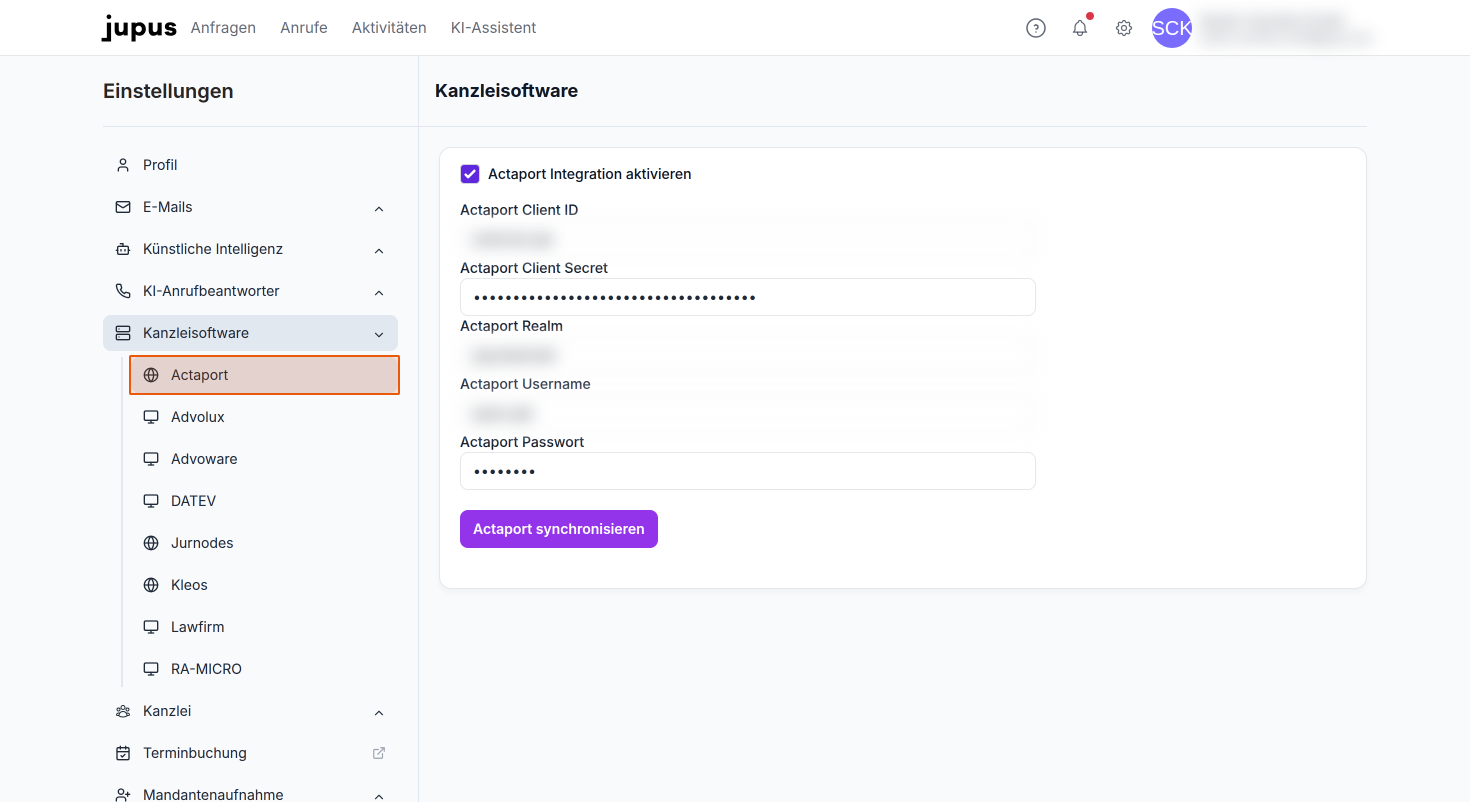Click the Terminbuchung calendar icon
Screen dimensions: 1470x802
tap(123, 753)
